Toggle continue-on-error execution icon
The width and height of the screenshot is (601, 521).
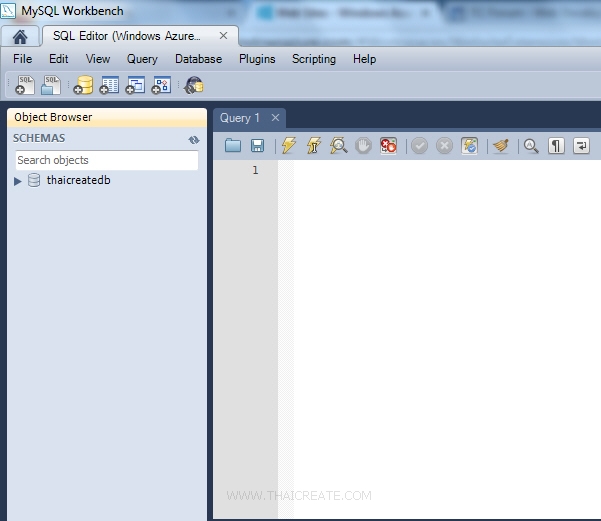click(x=388, y=146)
